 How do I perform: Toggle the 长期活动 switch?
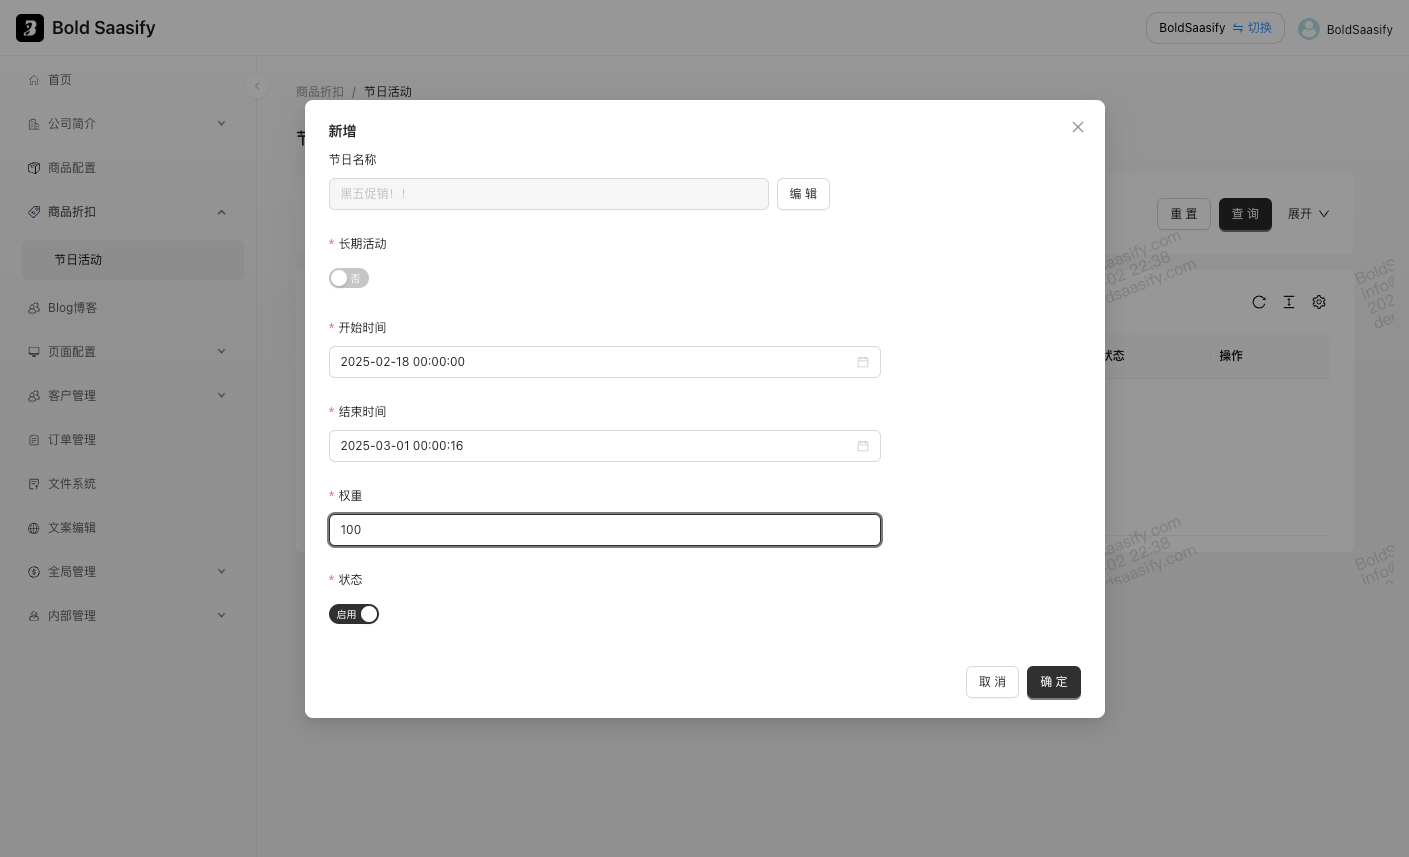(x=349, y=278)
